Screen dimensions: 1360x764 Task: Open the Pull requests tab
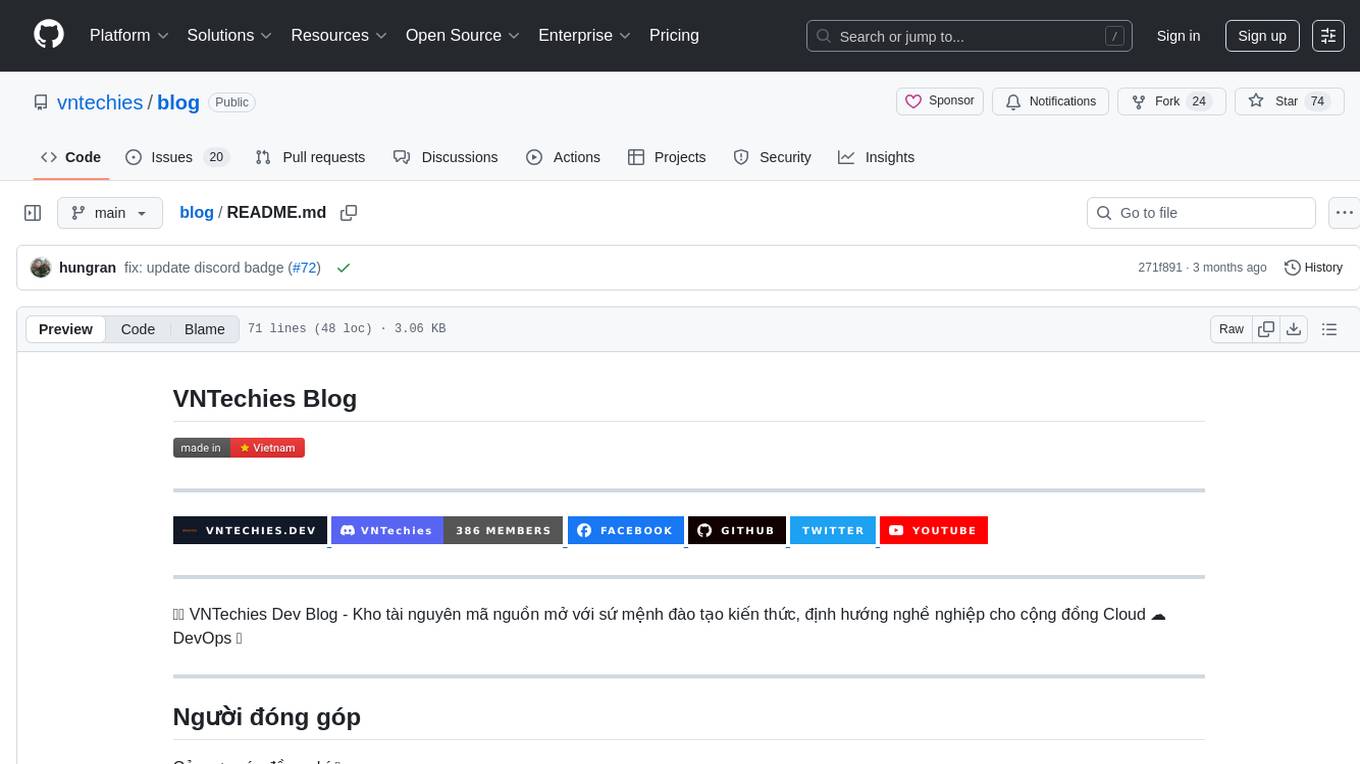point(310,157)
